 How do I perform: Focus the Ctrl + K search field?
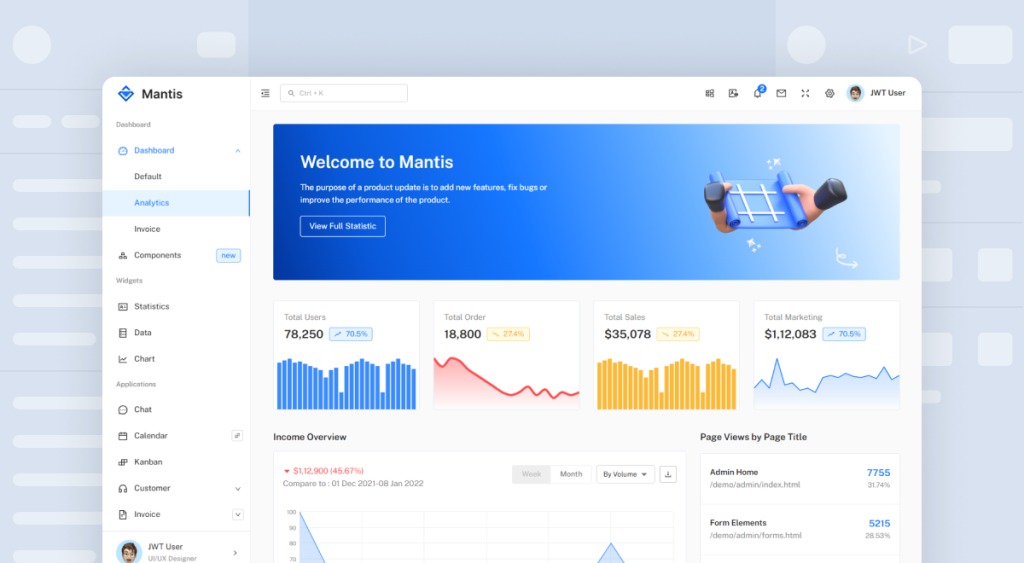click(x=344, y=93)
